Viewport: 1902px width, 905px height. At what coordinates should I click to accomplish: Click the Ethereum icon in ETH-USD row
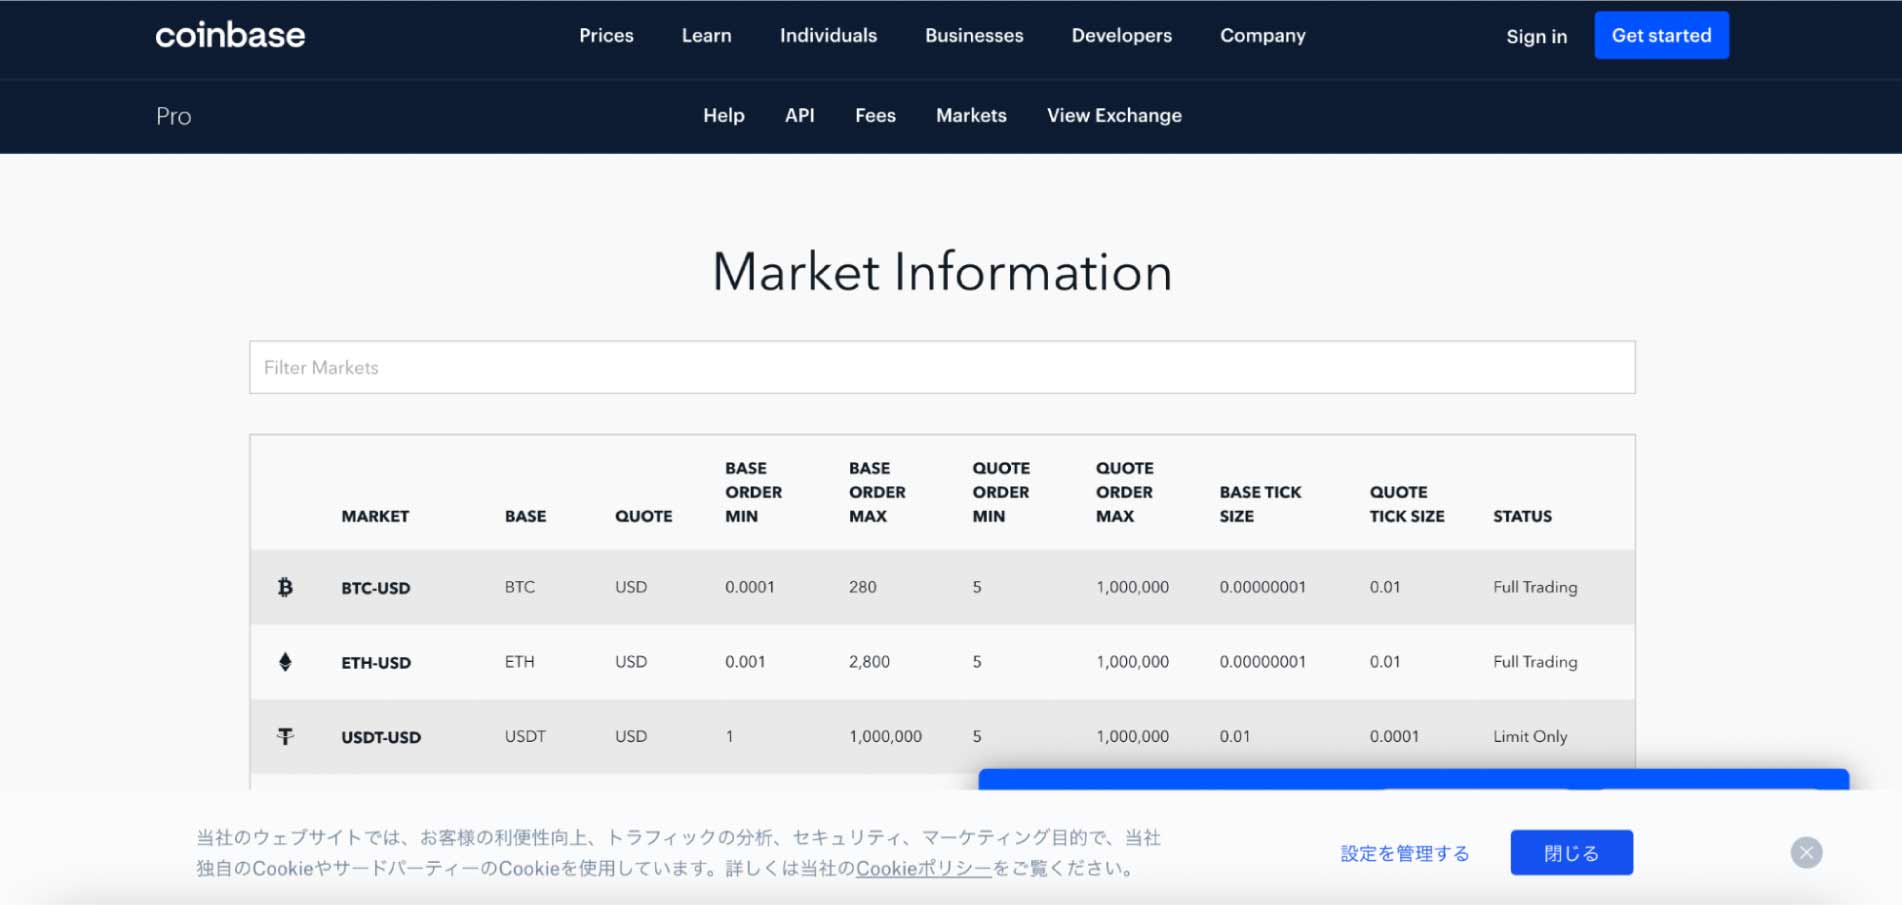(x=285, y=662)
